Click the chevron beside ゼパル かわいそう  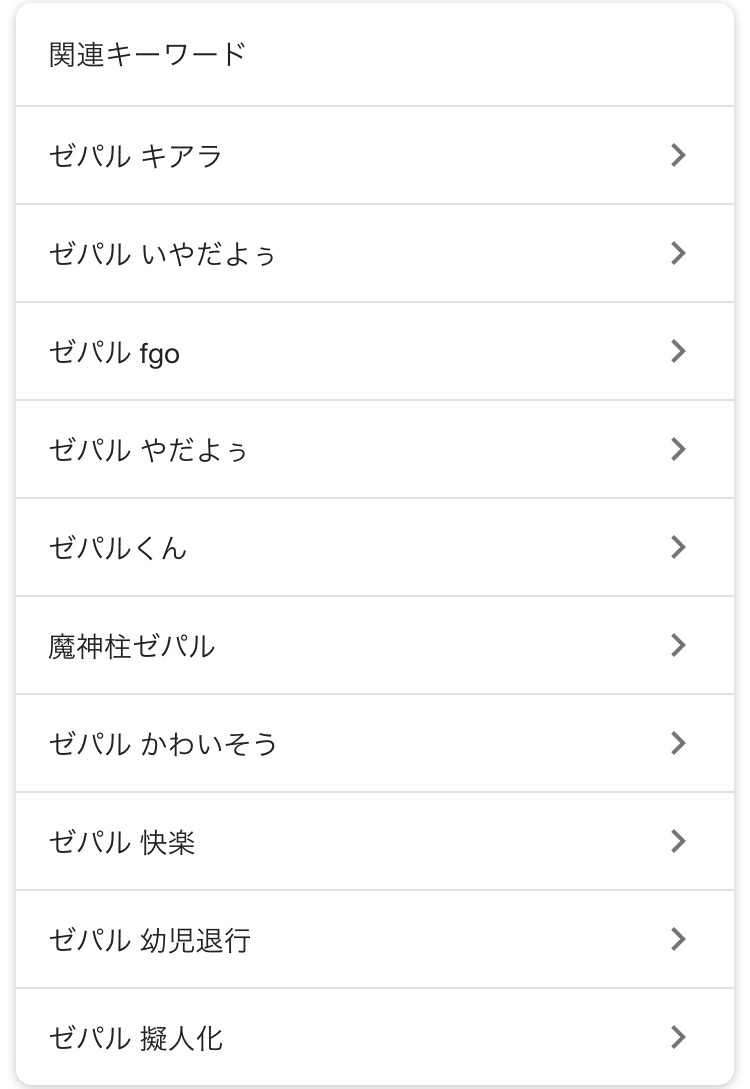pyautogui.click(x=678, y=743)
